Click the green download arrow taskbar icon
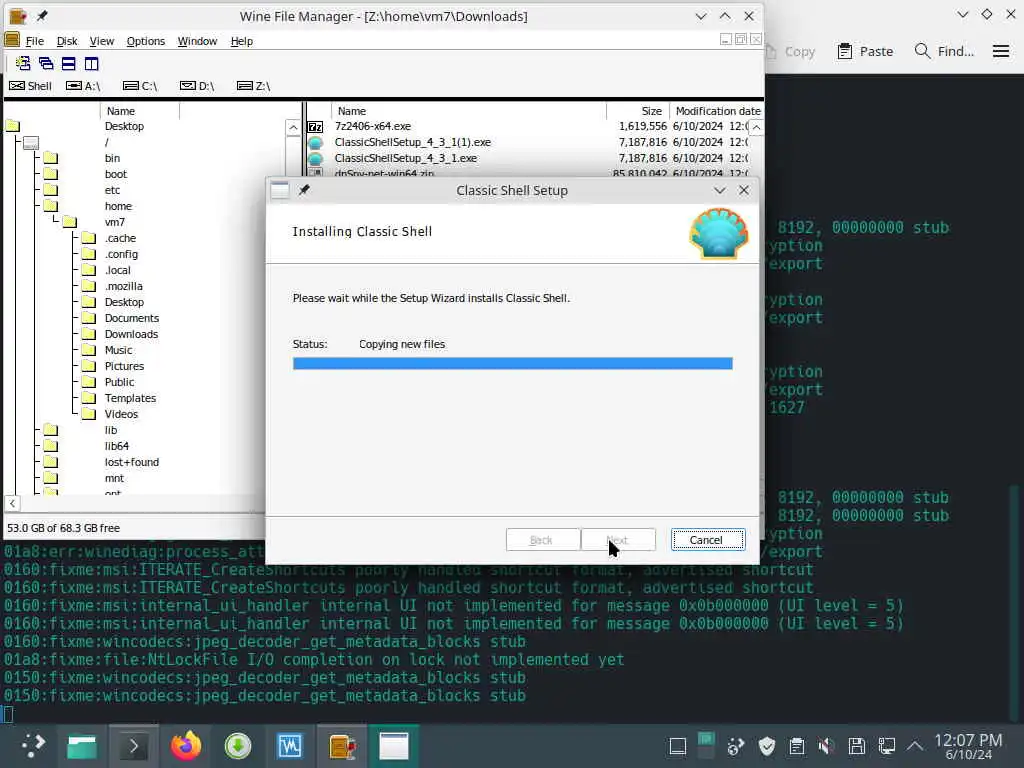 (x=238, y=746)
